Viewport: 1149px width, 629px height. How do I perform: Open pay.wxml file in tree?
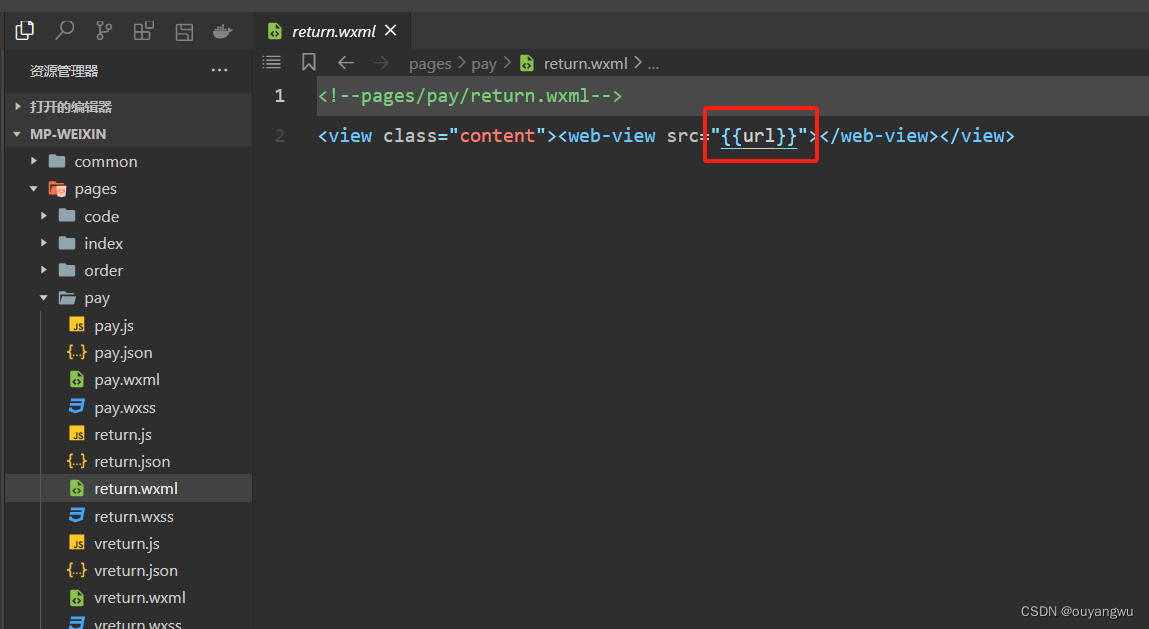coord(128,380)
